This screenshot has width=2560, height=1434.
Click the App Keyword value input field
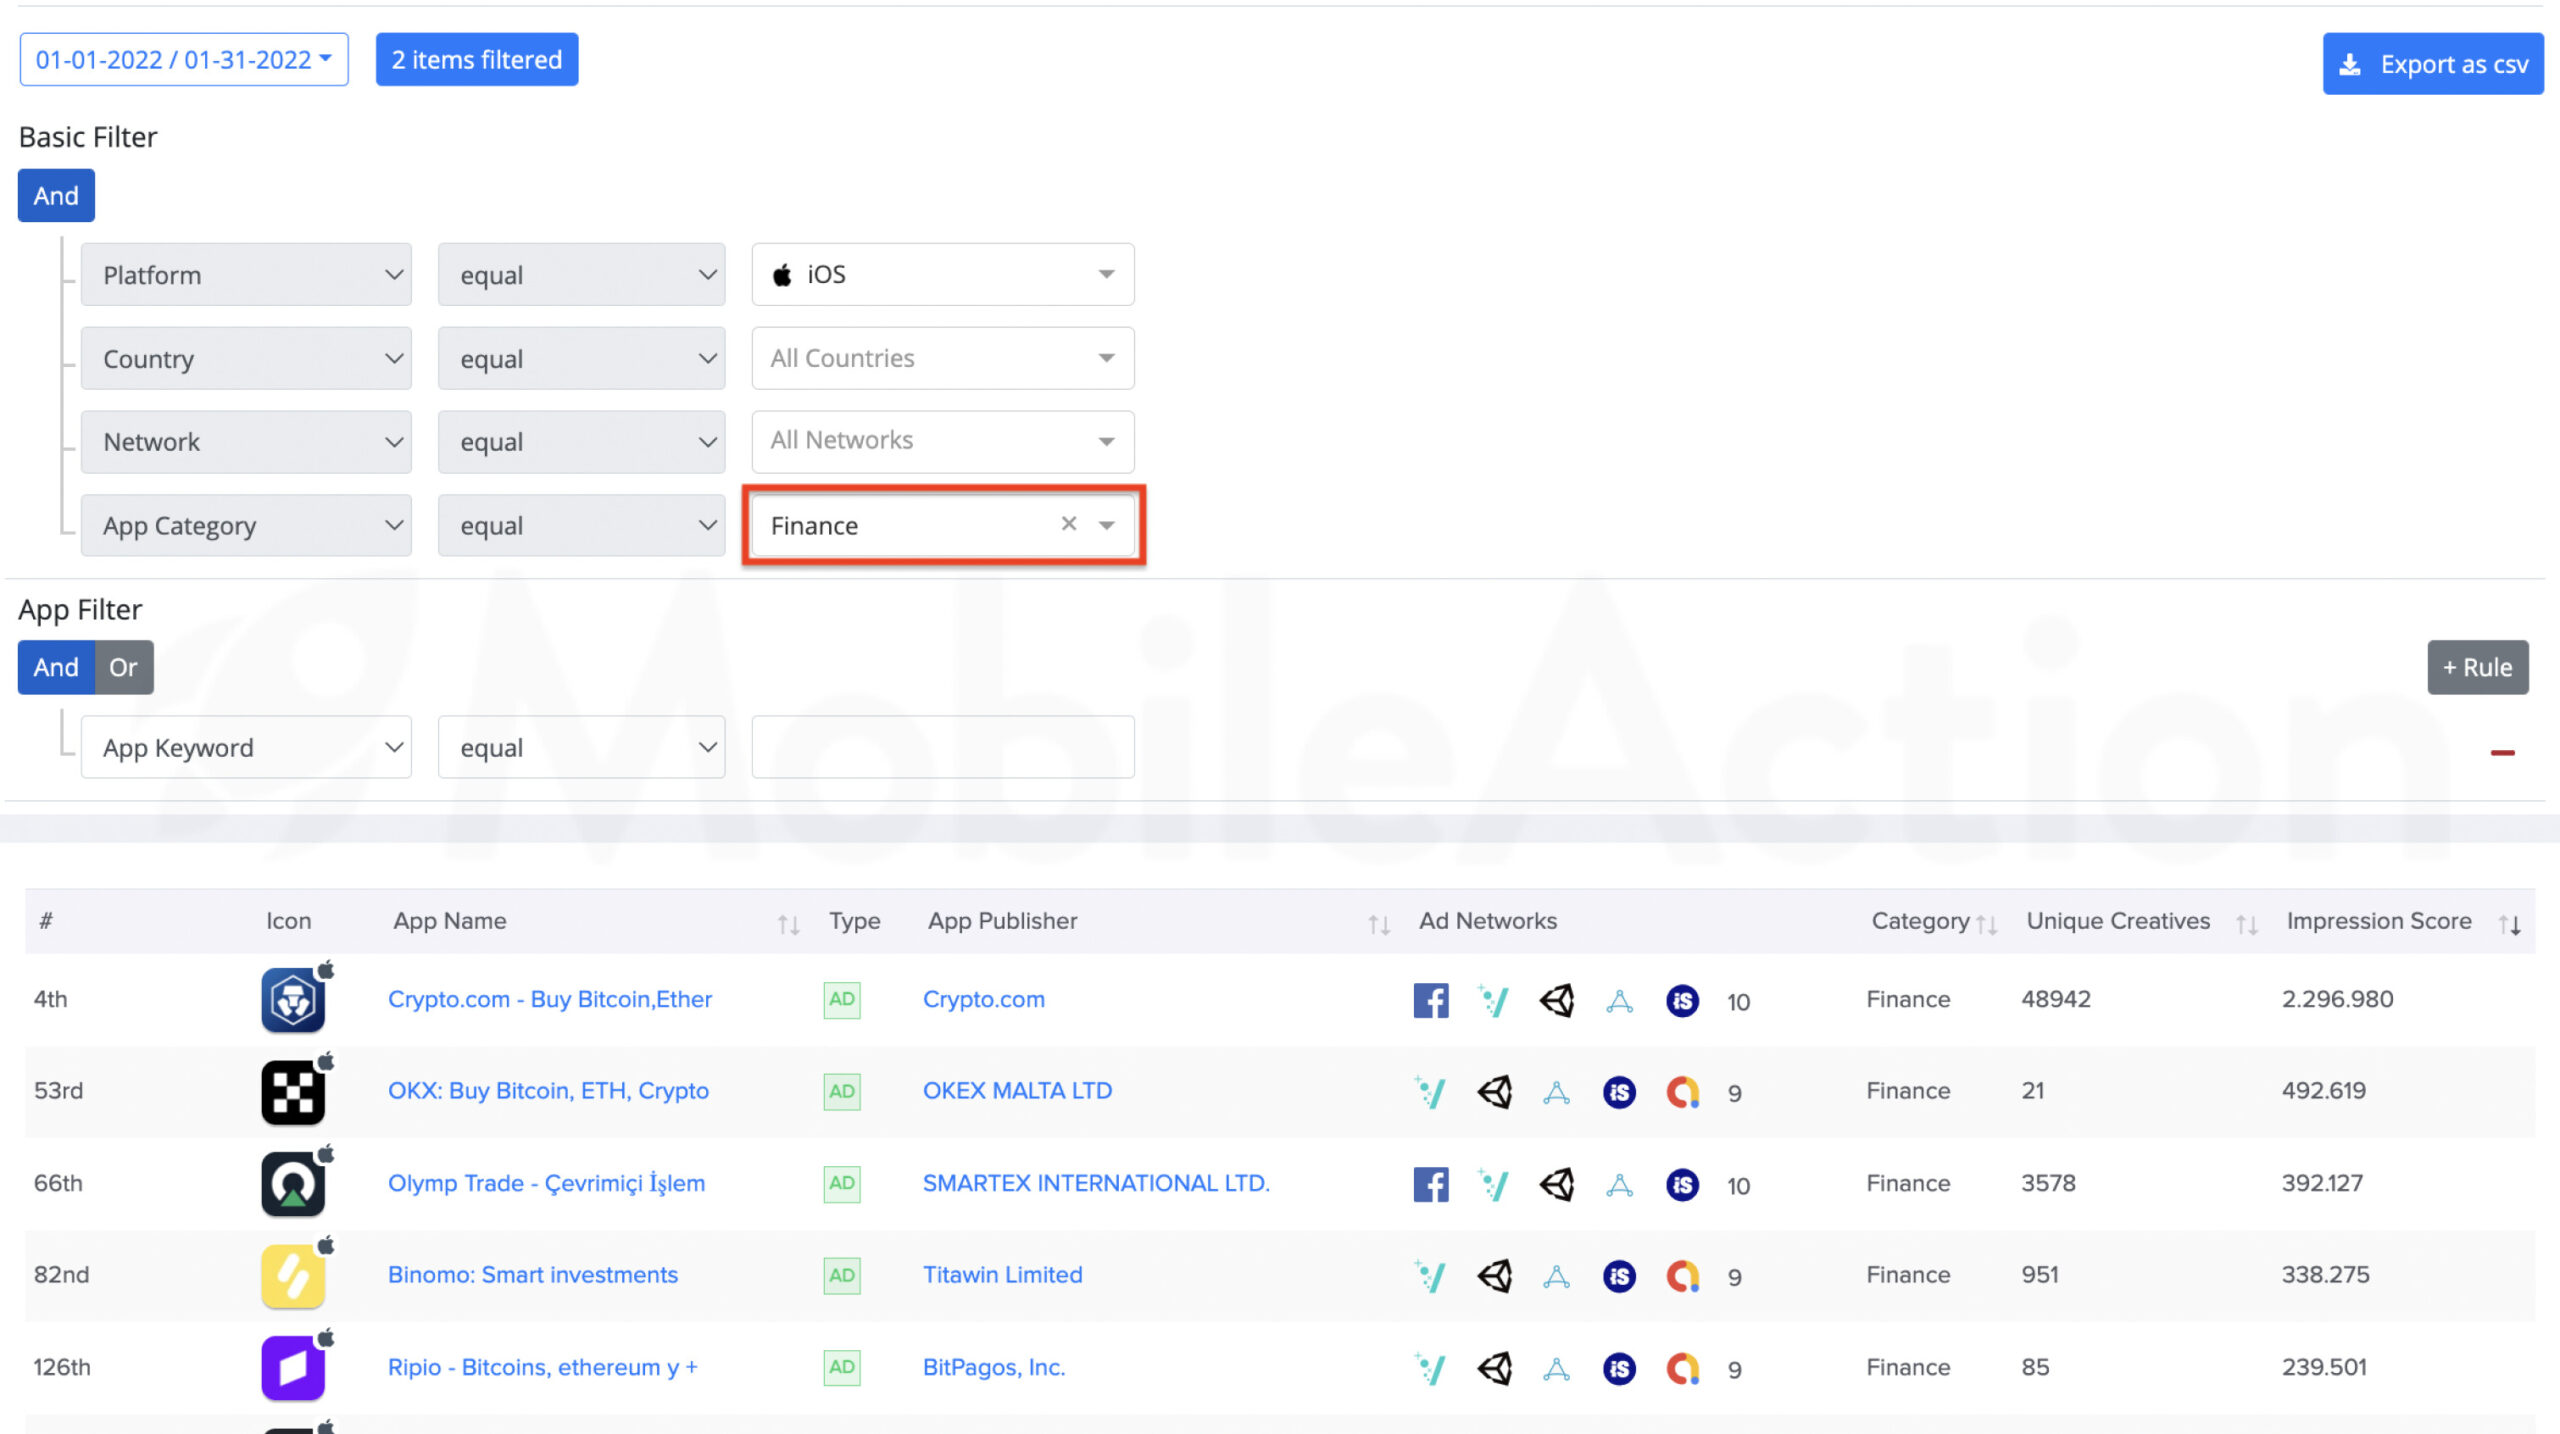(943, 747)
